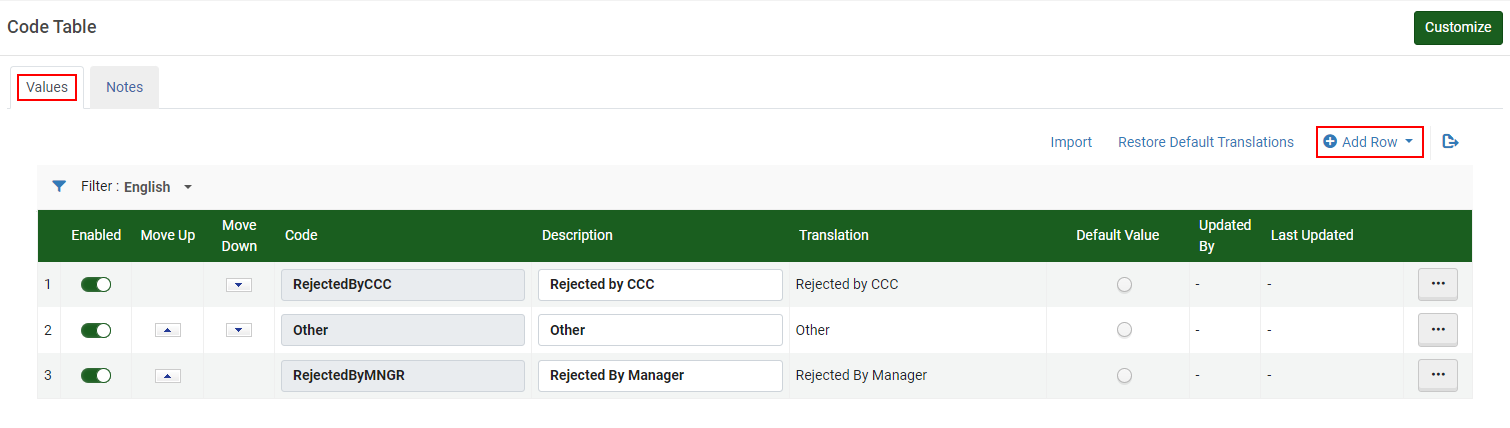Screen dimensions: 1510x428
Task: Set Rejected By Manager as default value
Action: tap(1124, 376)
